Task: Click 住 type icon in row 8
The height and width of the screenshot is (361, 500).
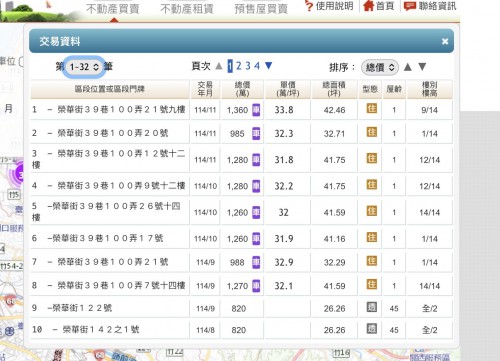Action: point(372,284)
